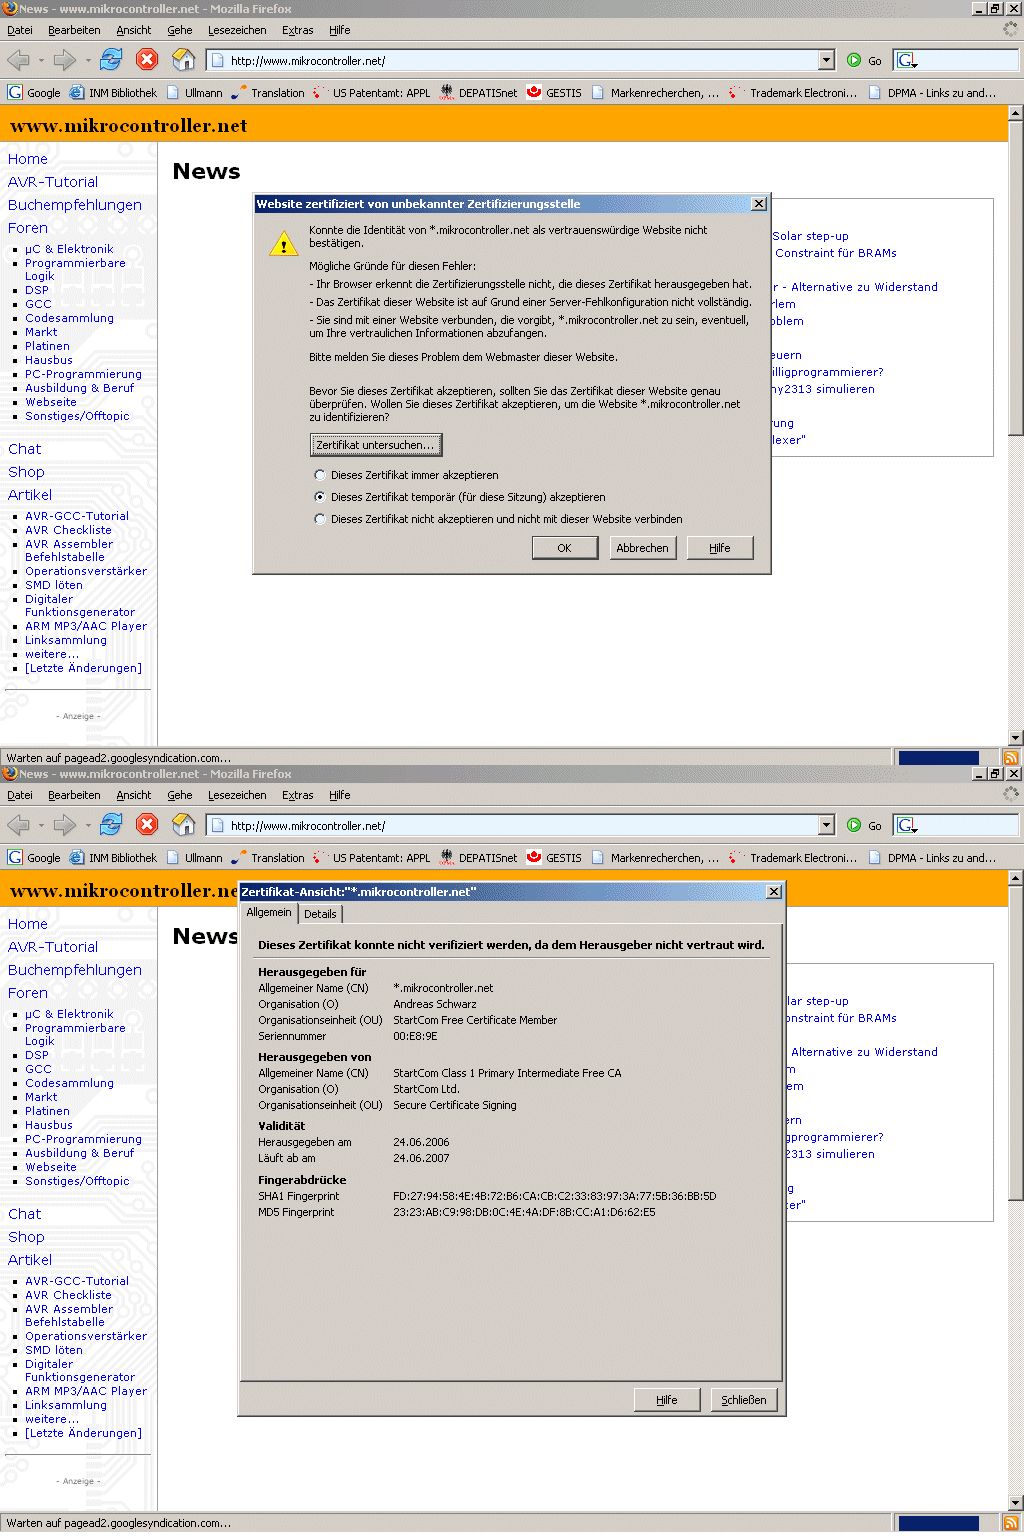Viewport: 1024px width, 1536px height.
Task: Open Back history dropdown arrow in window with certificate viewer
Action: (41, 826)
